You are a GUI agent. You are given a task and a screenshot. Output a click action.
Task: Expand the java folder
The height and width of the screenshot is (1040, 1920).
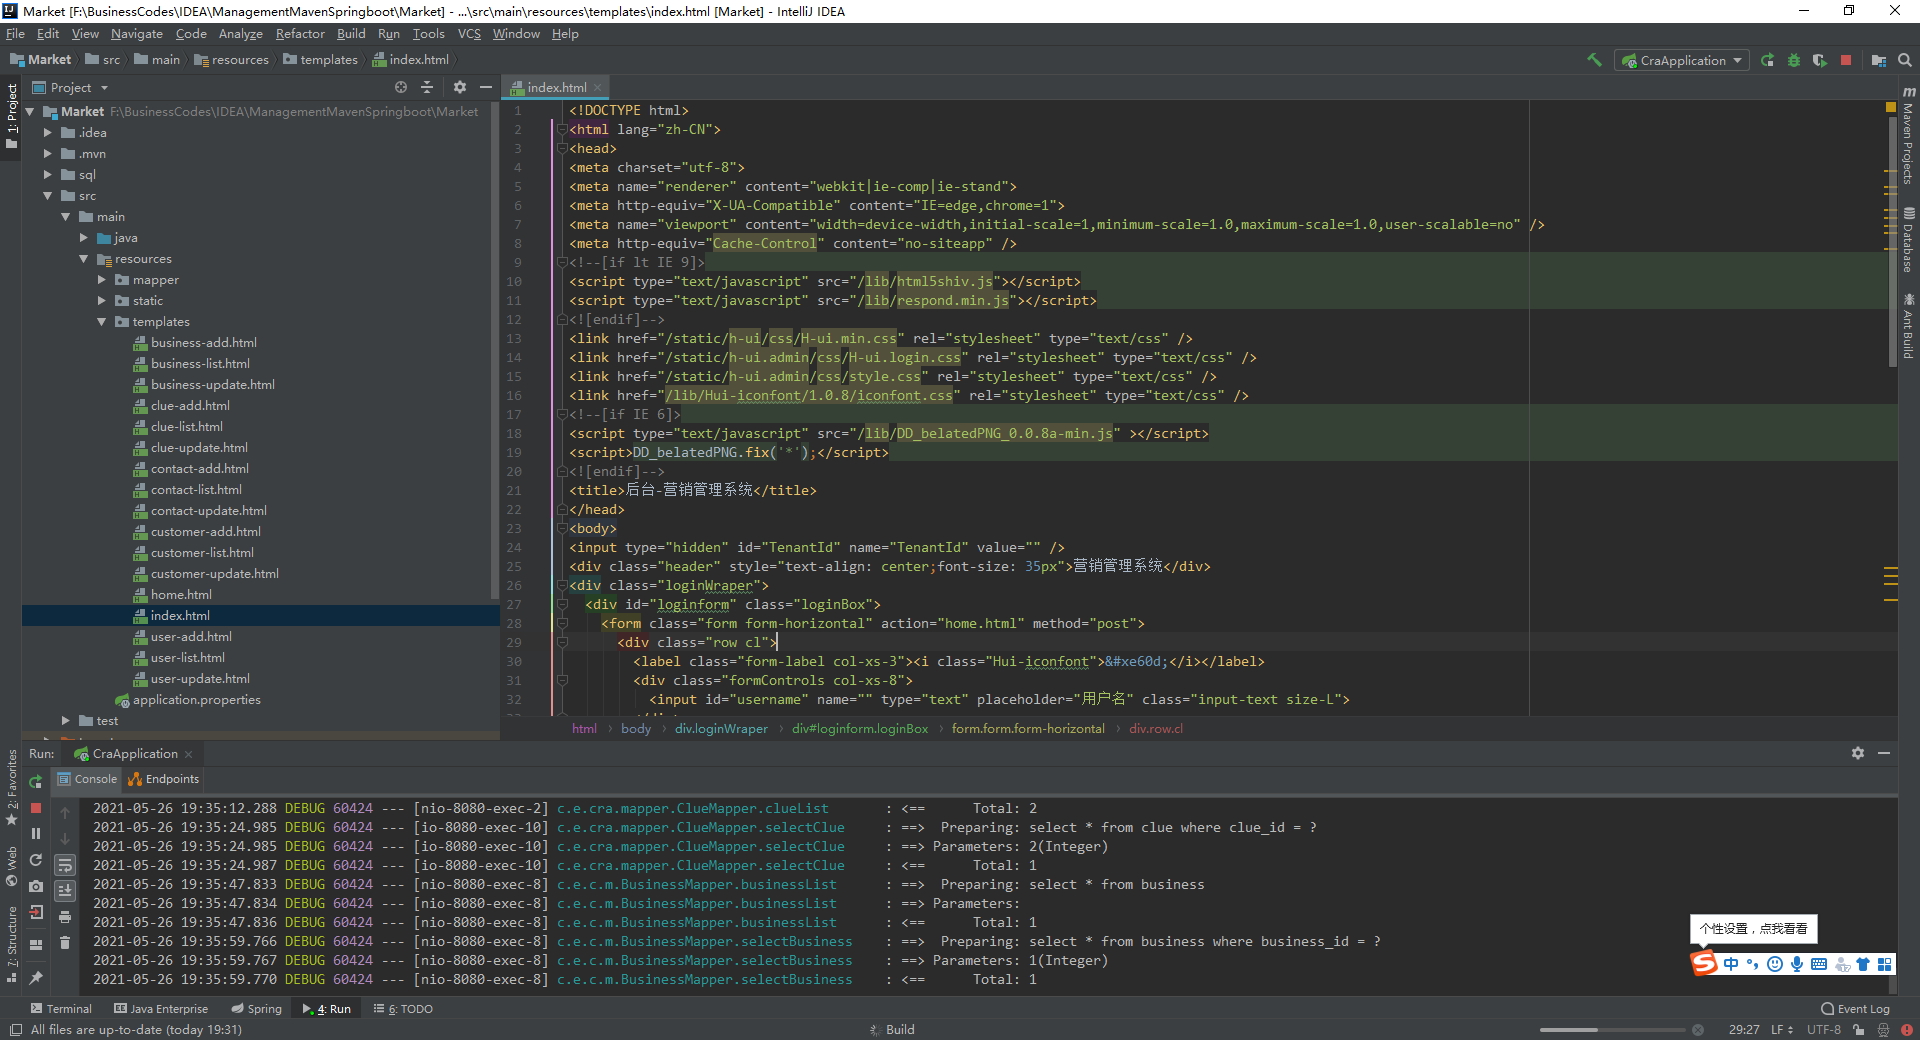pos(83,237)
